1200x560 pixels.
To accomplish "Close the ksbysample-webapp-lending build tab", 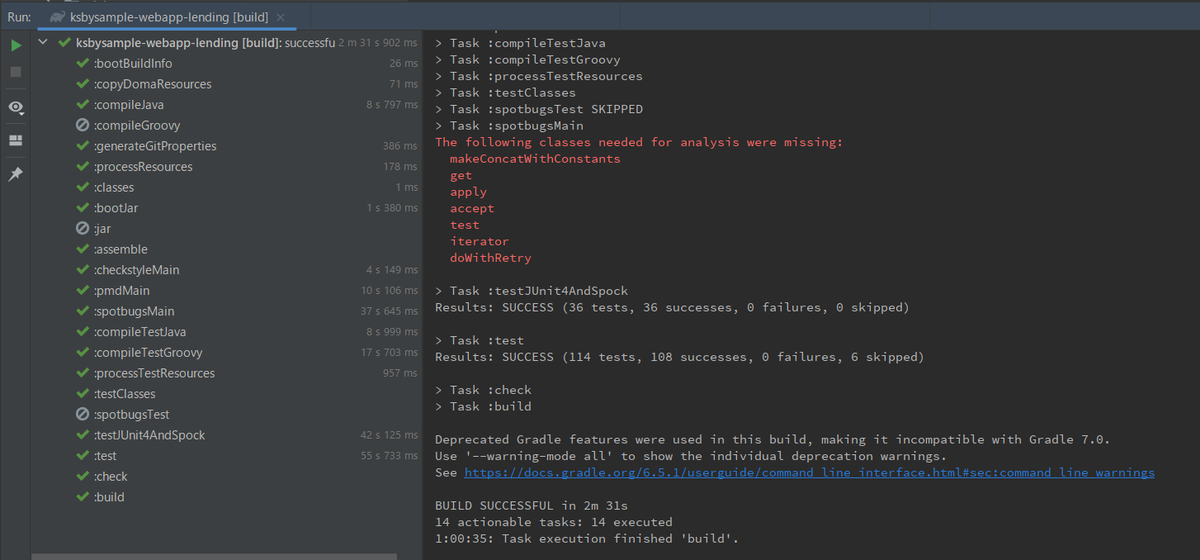I will tap(280, 18).
